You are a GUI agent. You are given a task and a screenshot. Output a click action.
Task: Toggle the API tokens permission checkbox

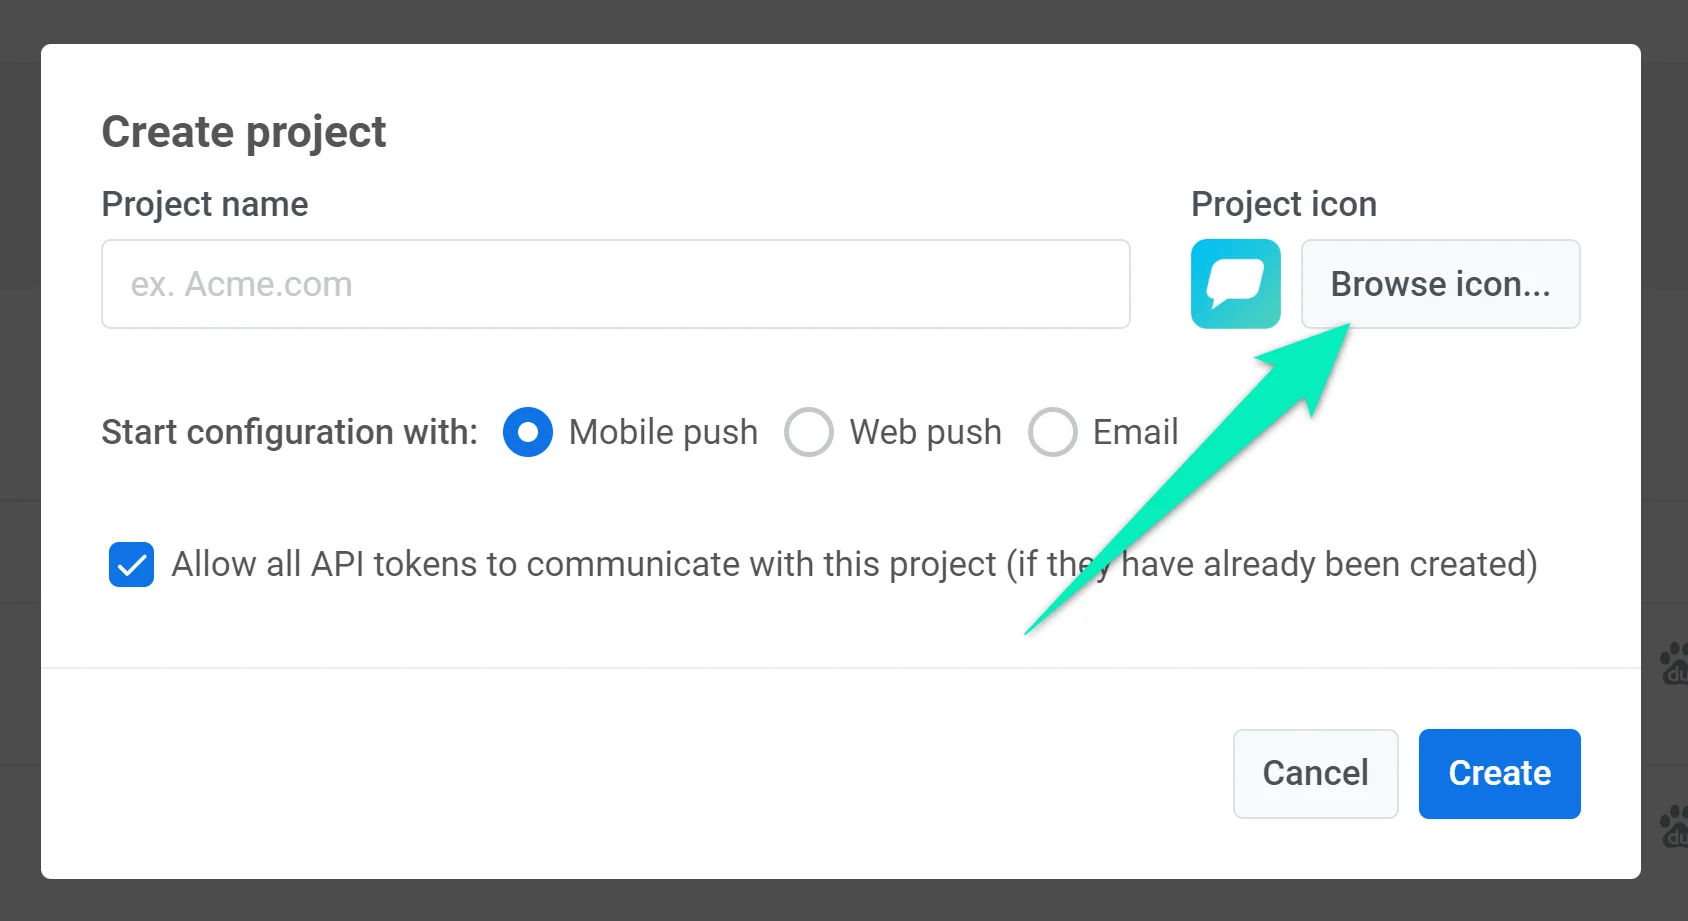tap(131, 564)
